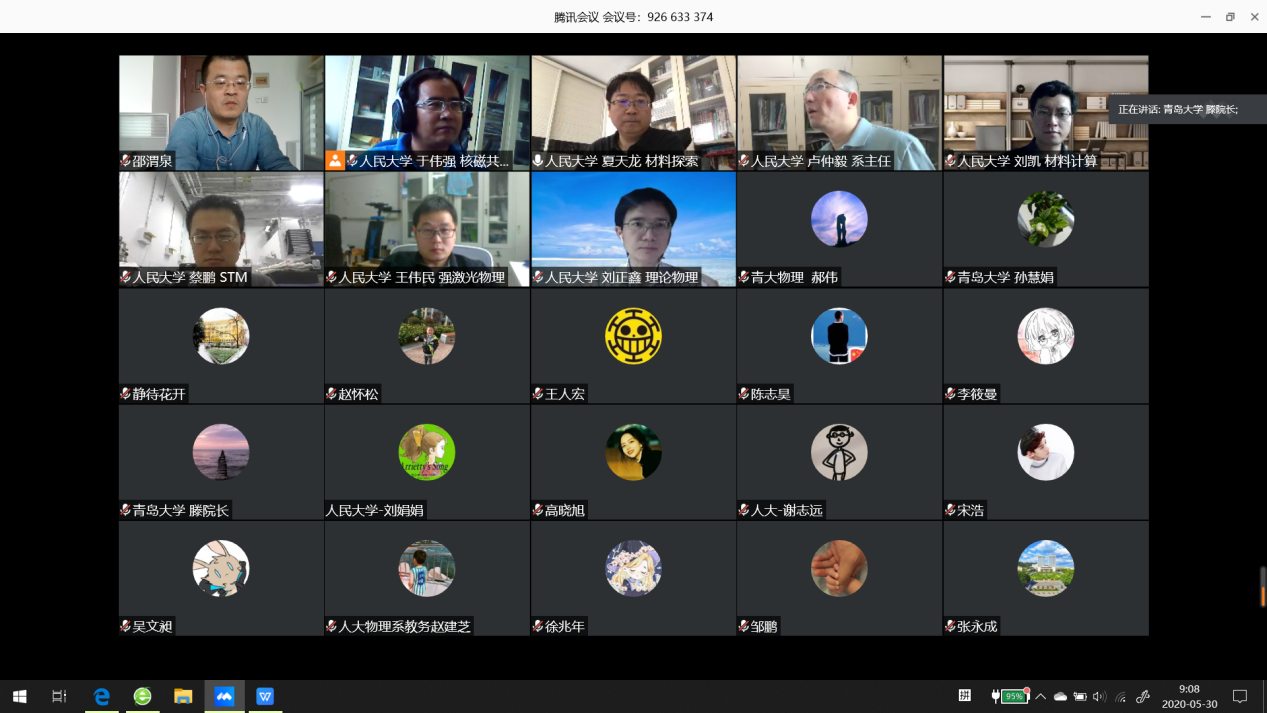This screenshot has width=1267, height=713.
Task: Click the orange host icon on 于伟强's tile
Action: (x=335, y=160)
